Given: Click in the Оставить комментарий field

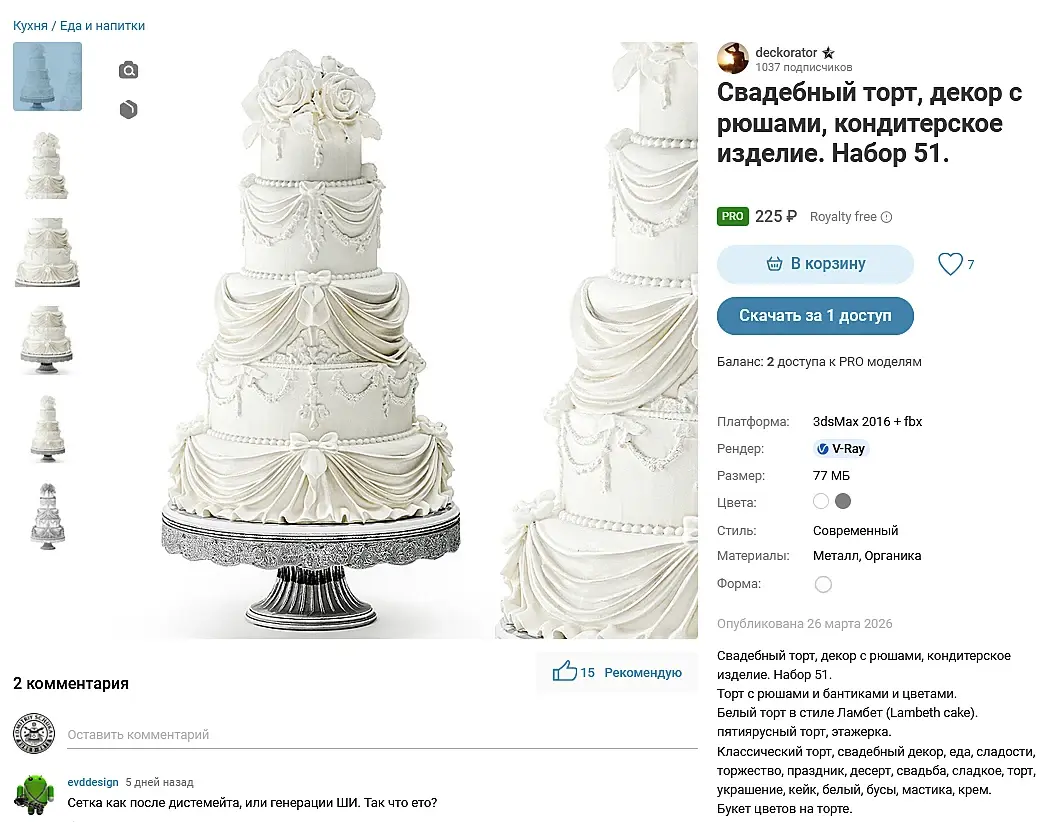Looking at the screenshot, I should pos(380,735).
